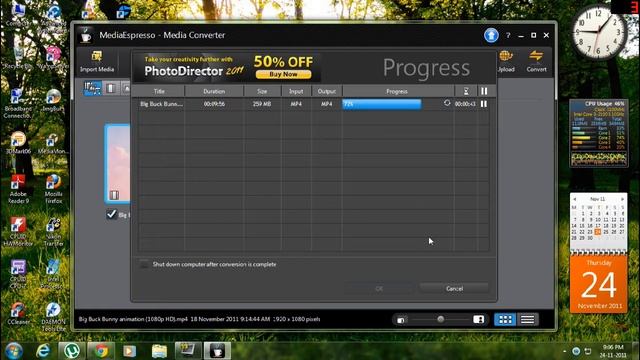Open DAEMON Tools Lite desktop shortcut
The height and width of the screenshot is (360, 640).
53,317
